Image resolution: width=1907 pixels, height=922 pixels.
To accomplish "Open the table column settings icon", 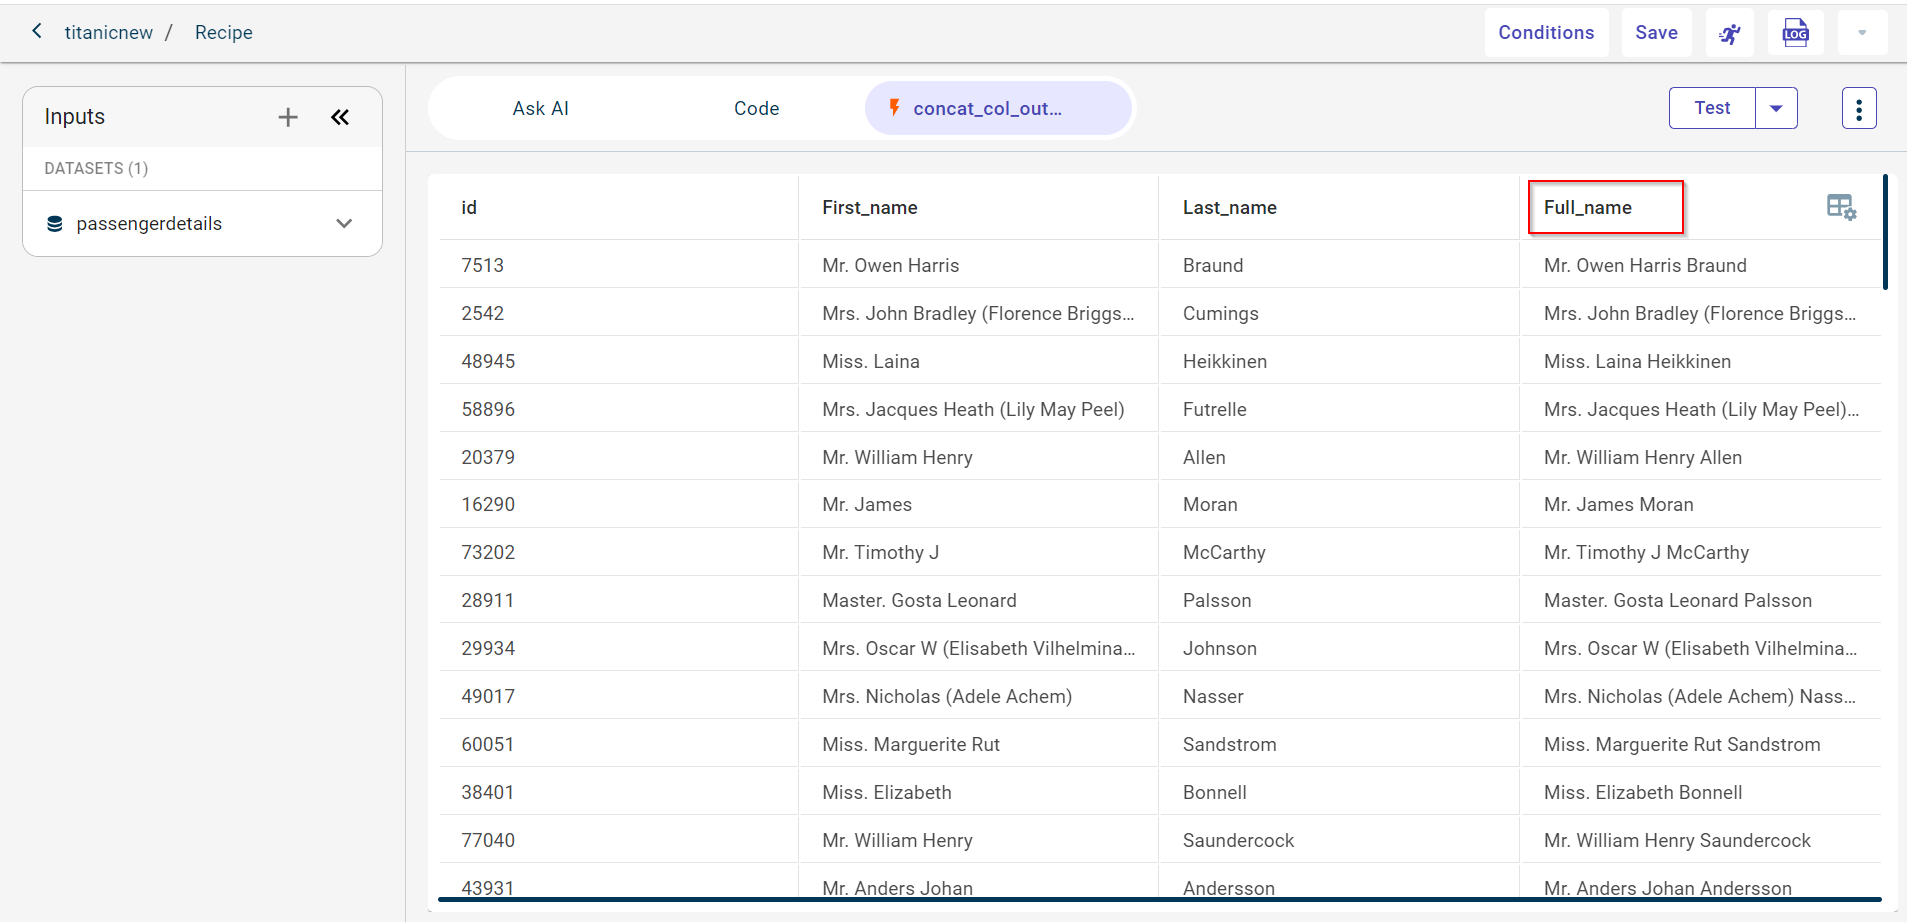I will click(1840, 207).
